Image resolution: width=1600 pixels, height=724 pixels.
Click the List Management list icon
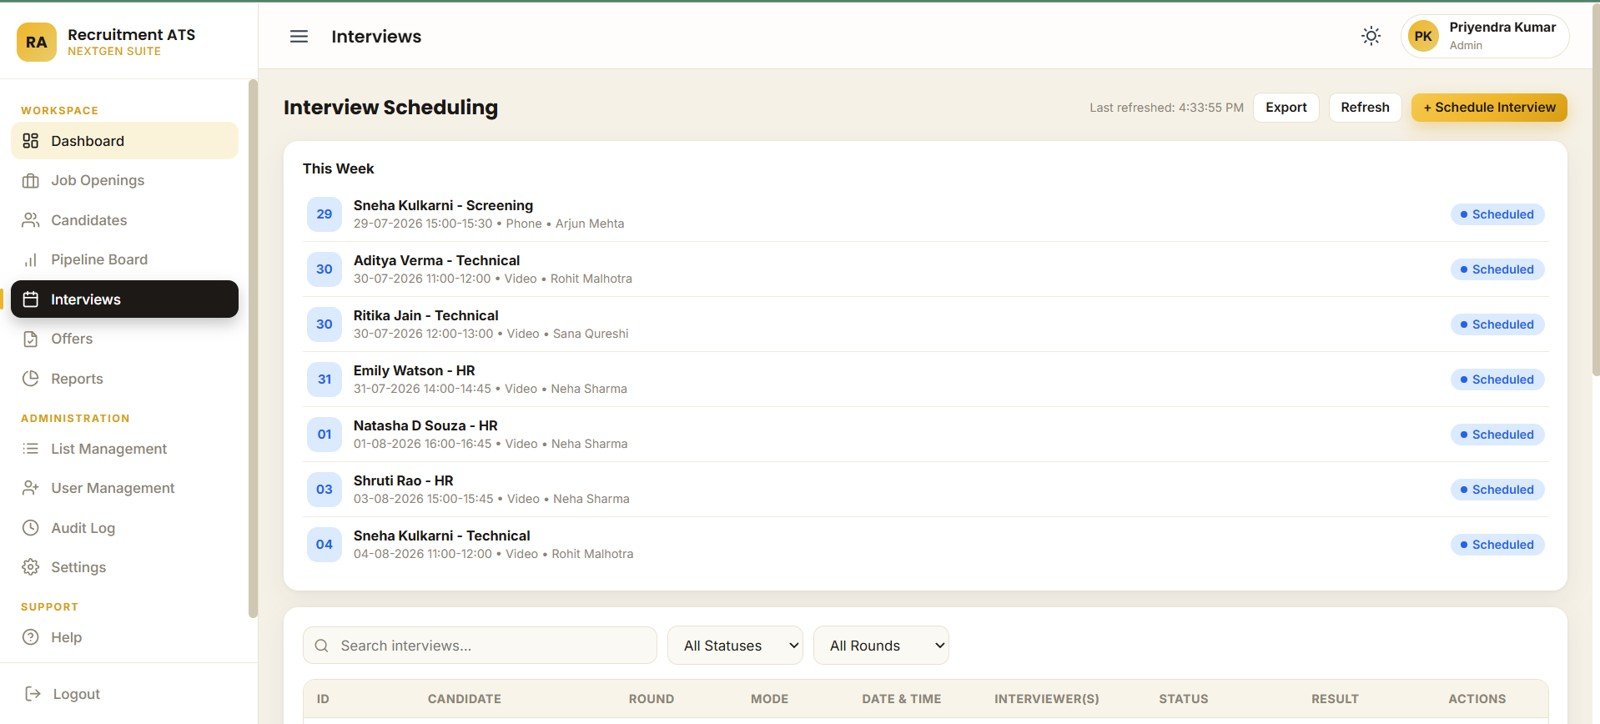[31, 449]
